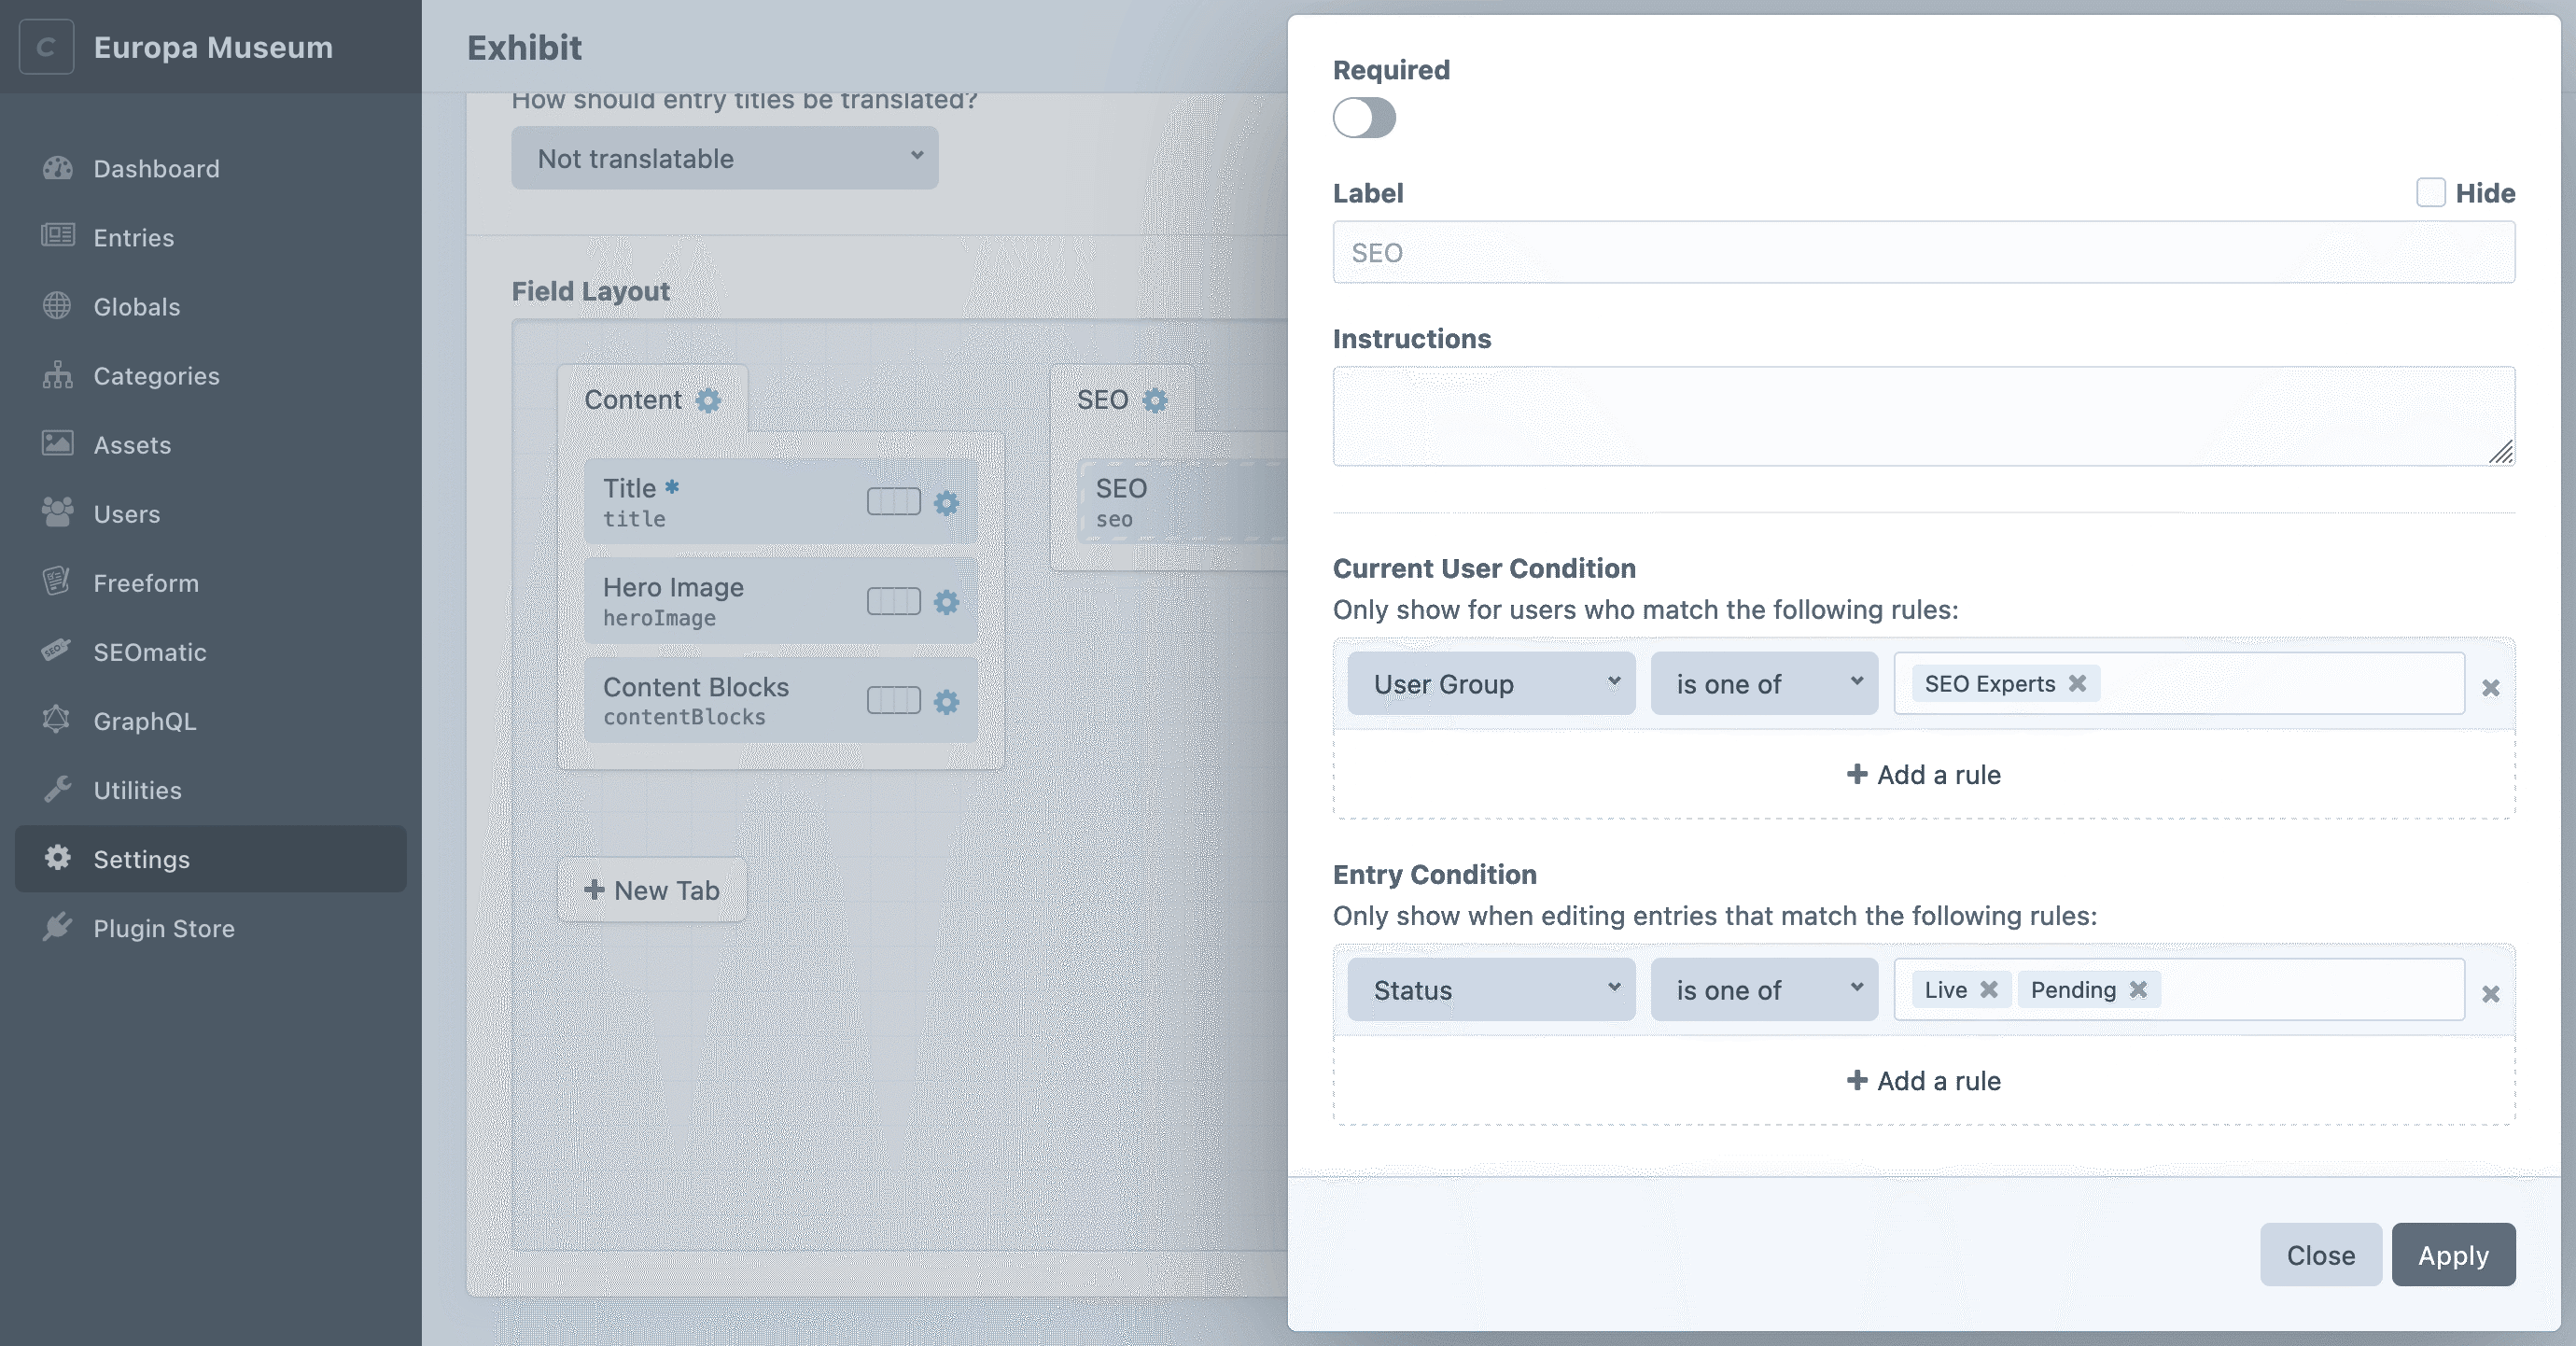This screenshot has height=1346, width=2576.
Task: Open the SEO tab gear menu
Action: pyautogui.click(x=1155, y=400)
